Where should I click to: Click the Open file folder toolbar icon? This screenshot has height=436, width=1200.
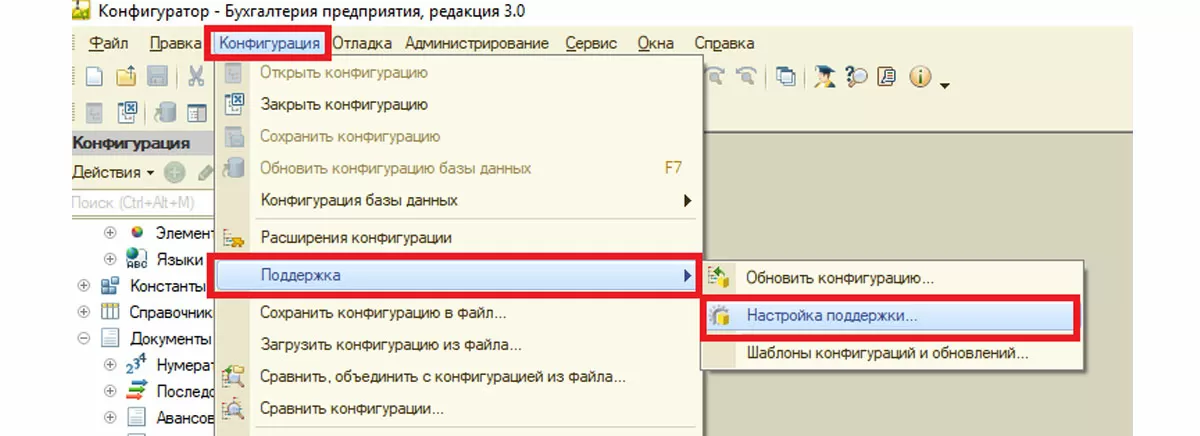click(126, 76)
